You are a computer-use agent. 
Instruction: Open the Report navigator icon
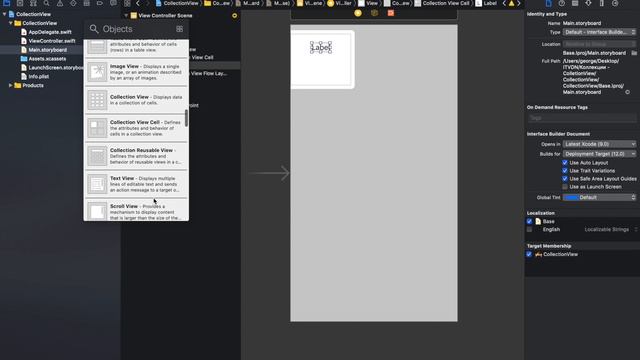[x=113, y=3]
